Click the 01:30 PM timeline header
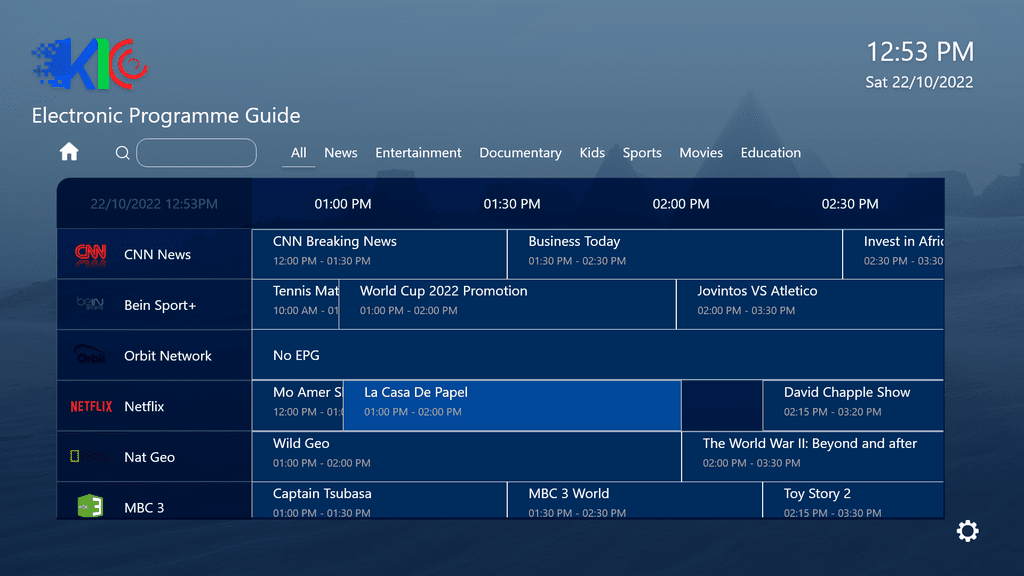The image size is (1024, 576). (512, 204)
